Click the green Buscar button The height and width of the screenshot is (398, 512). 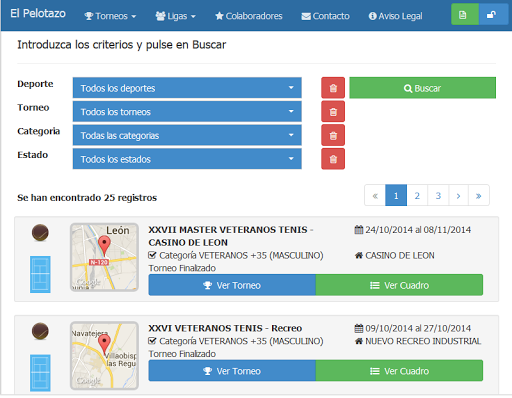pyautogui.click(x=422, y=88)
